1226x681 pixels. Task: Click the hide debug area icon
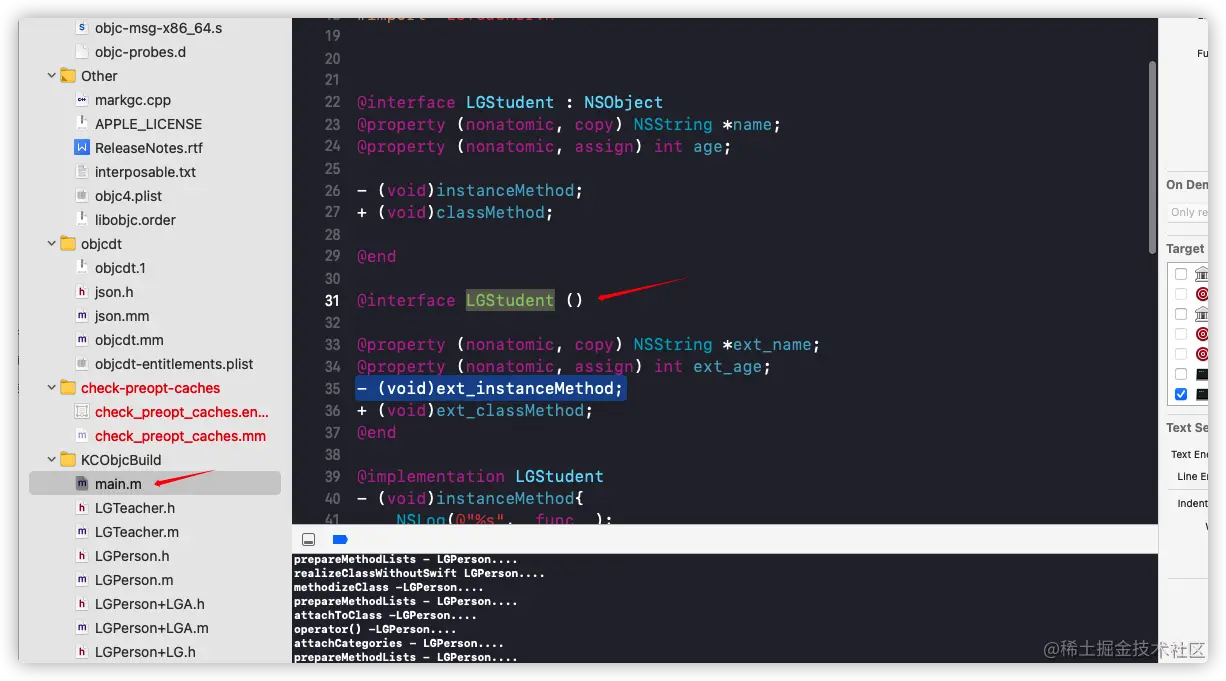pos(308,539)
